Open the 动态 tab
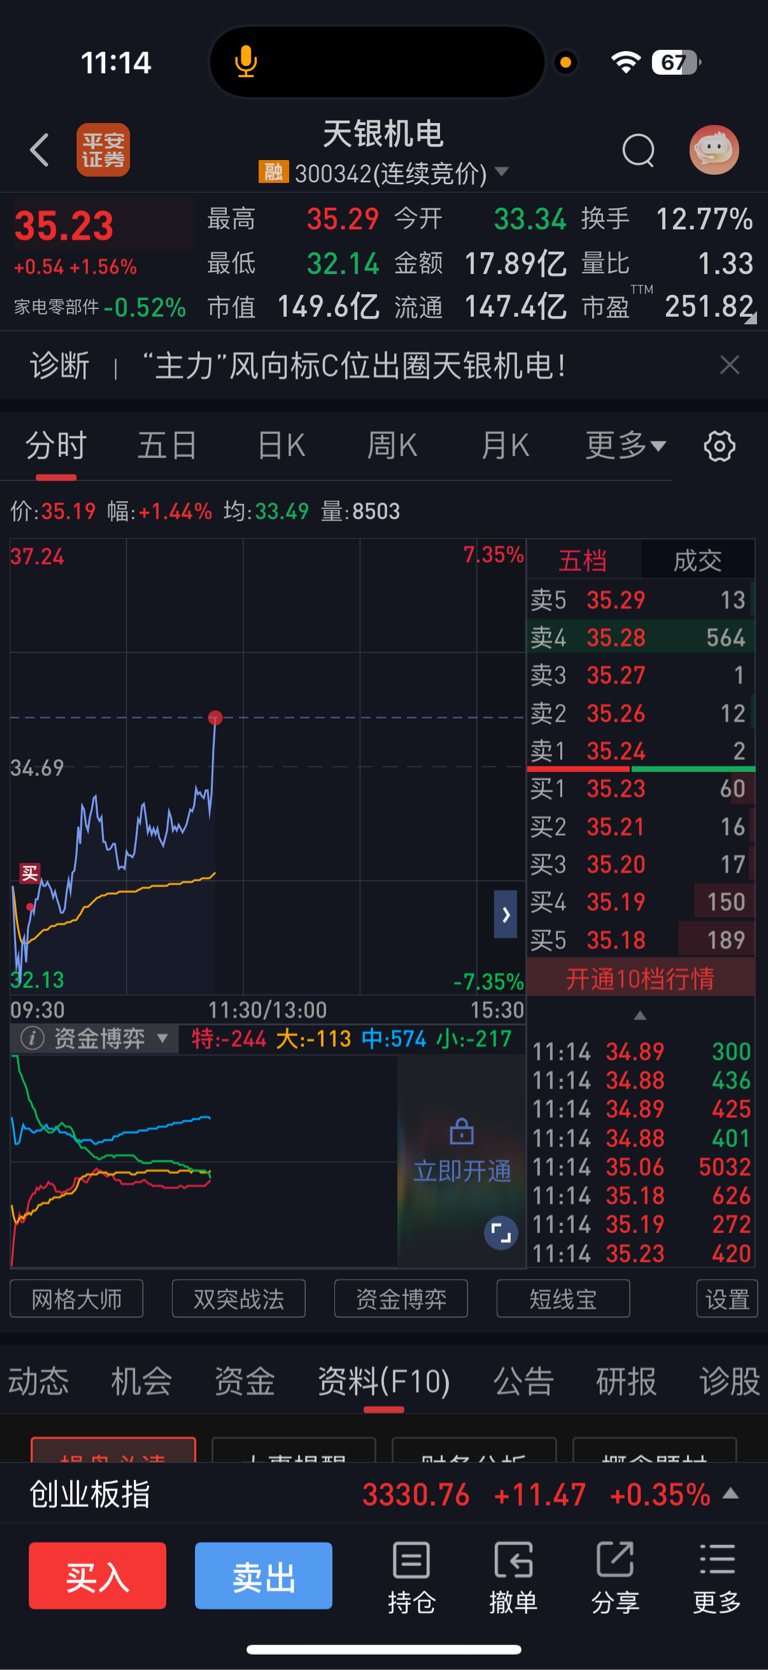768x1670 pixels. 38,1381
